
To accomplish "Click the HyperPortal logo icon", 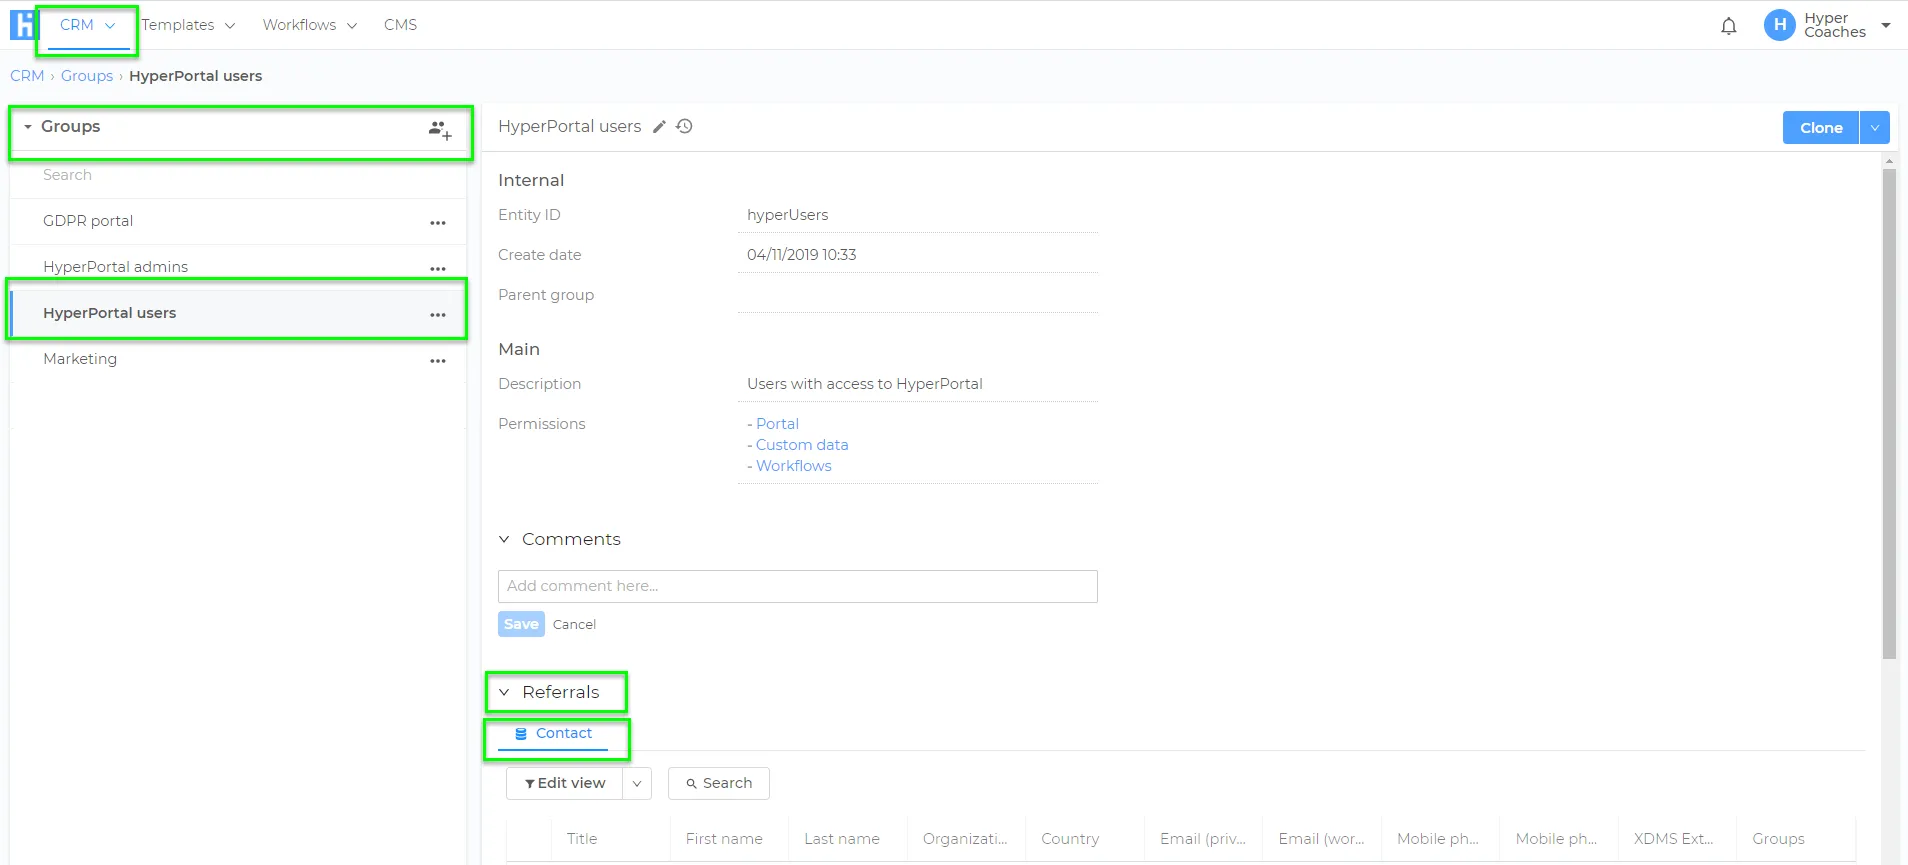I will [22, 25].
